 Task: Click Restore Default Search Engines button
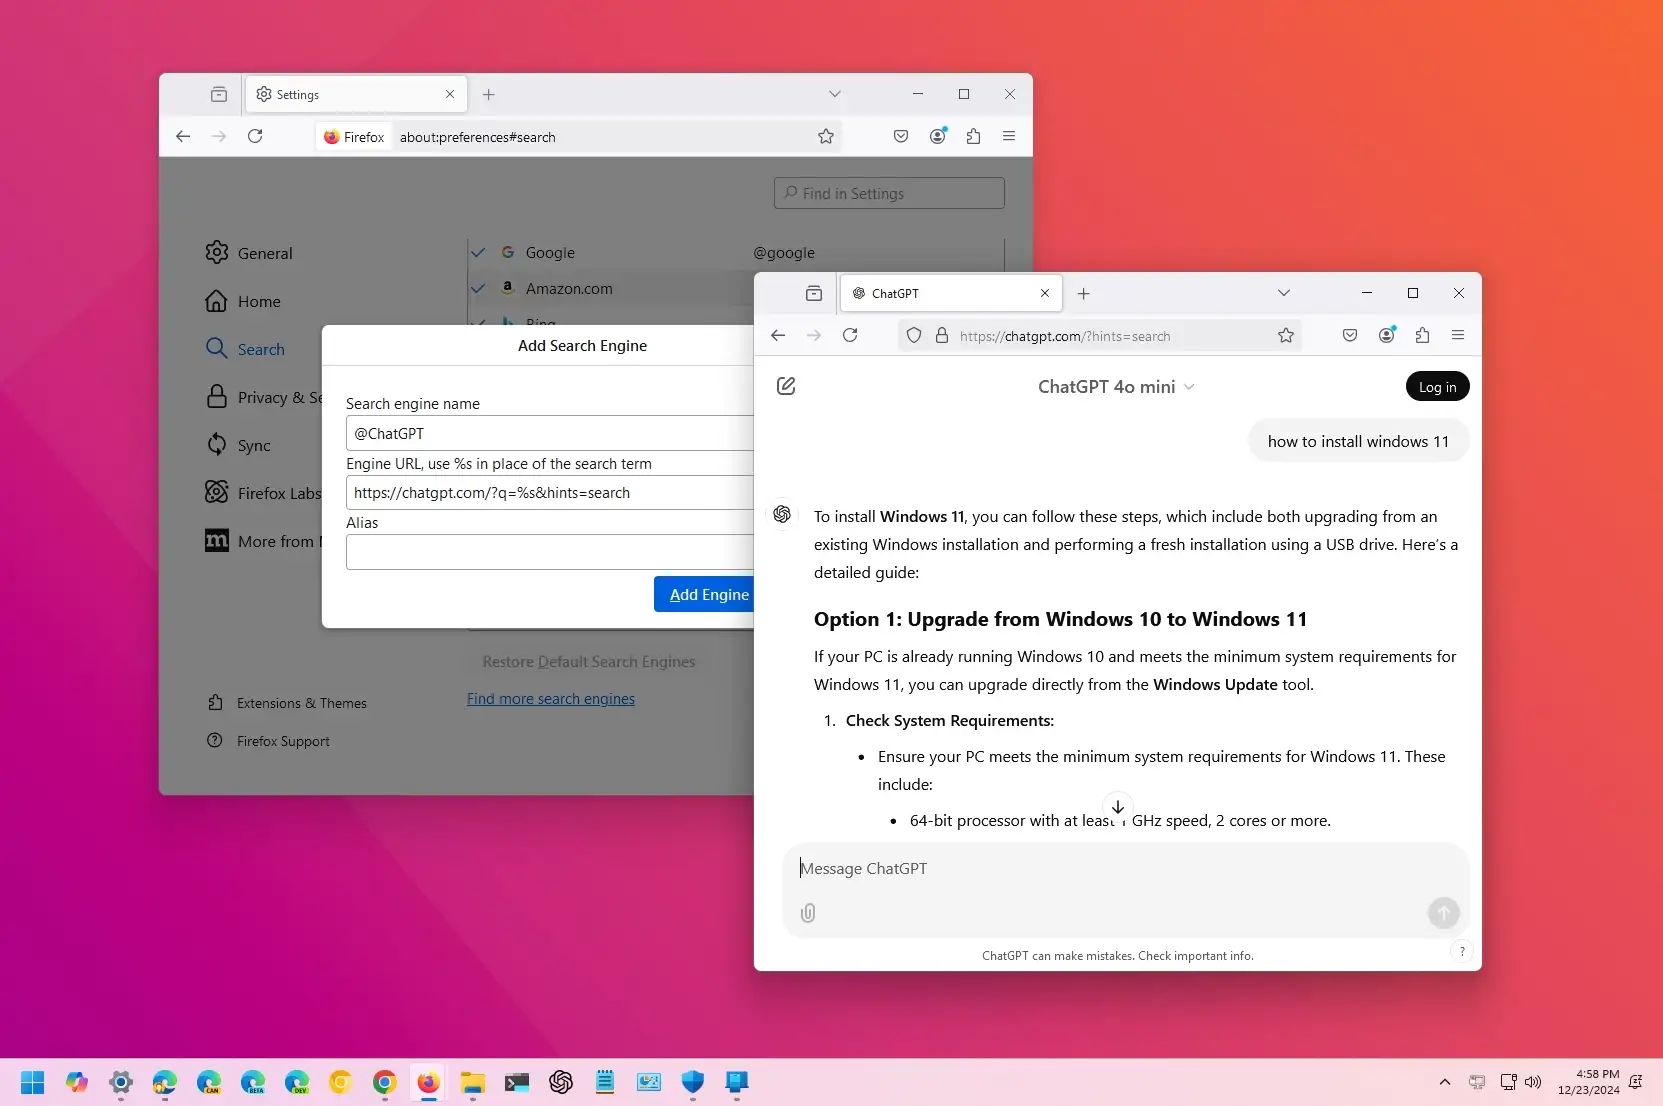point(589,662)
